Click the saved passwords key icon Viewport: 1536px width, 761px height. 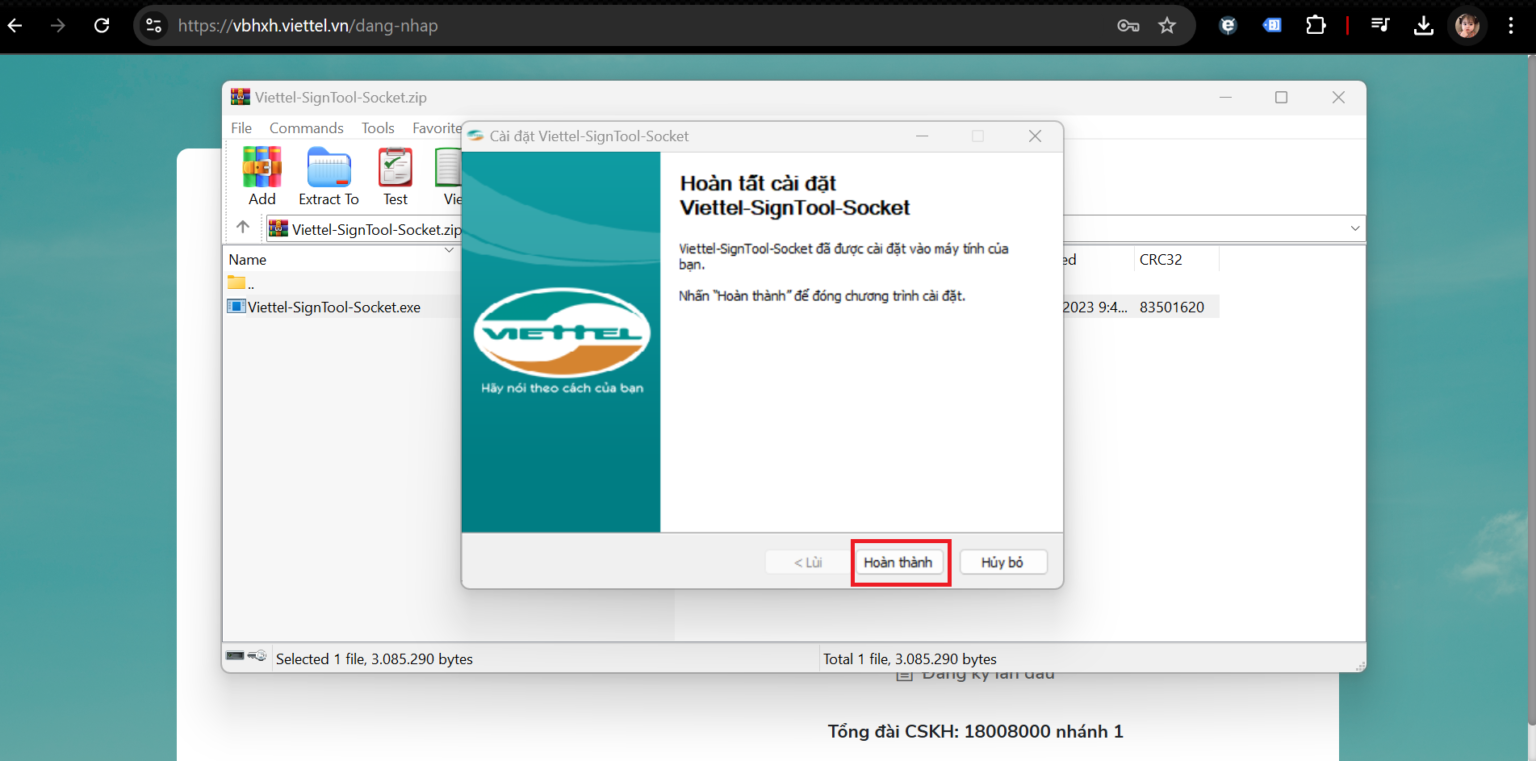1128,26
